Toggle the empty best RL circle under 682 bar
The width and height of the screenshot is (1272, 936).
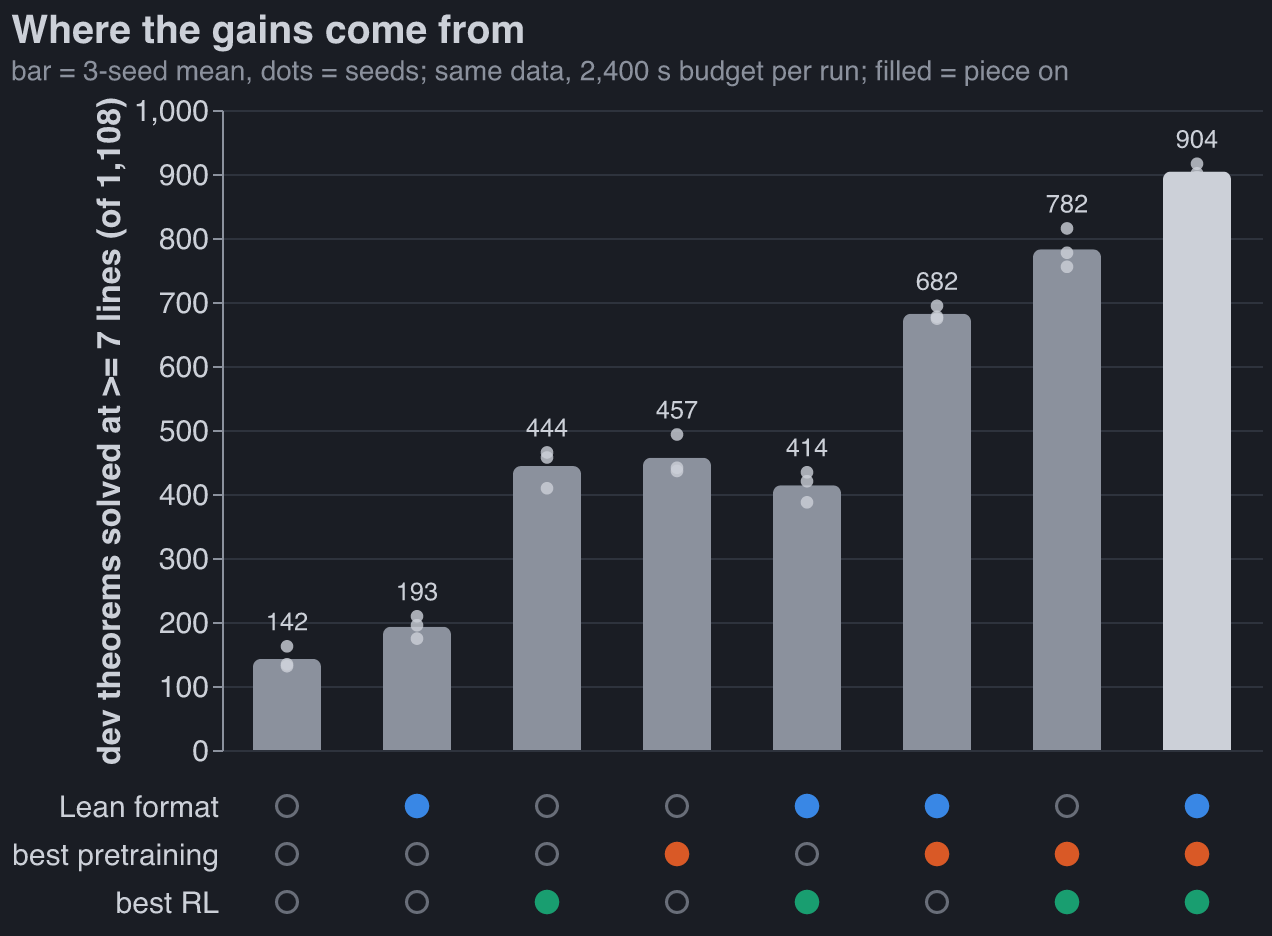tap(937, 902)
